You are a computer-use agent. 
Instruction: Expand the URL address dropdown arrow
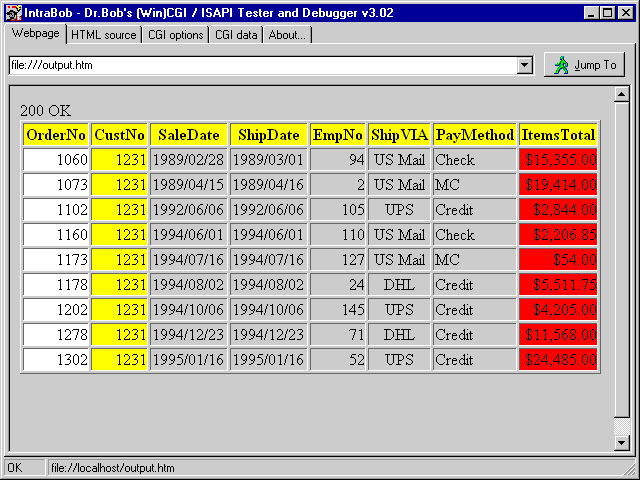[x=525, y=66]
